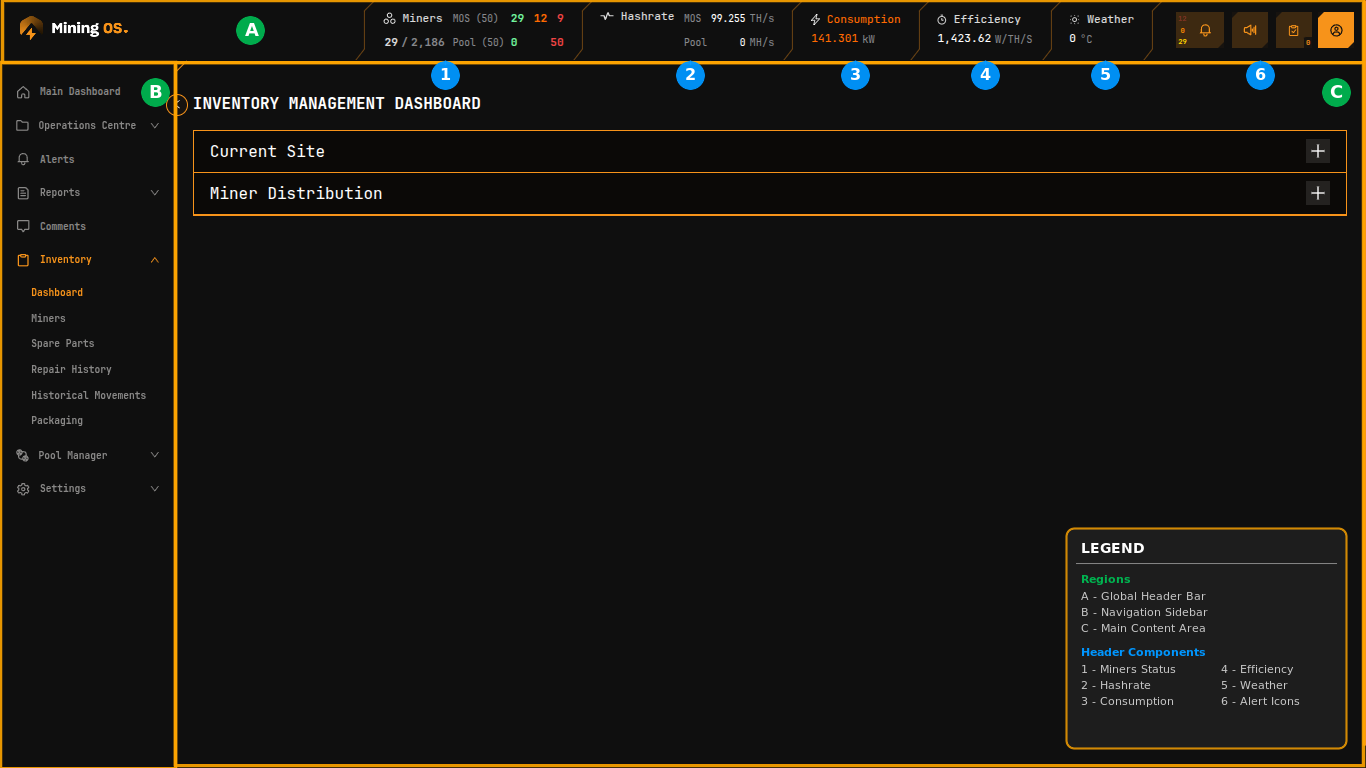Click the Miners status icon in header
Screen dimensions: 1366x768
pos(389,17)
